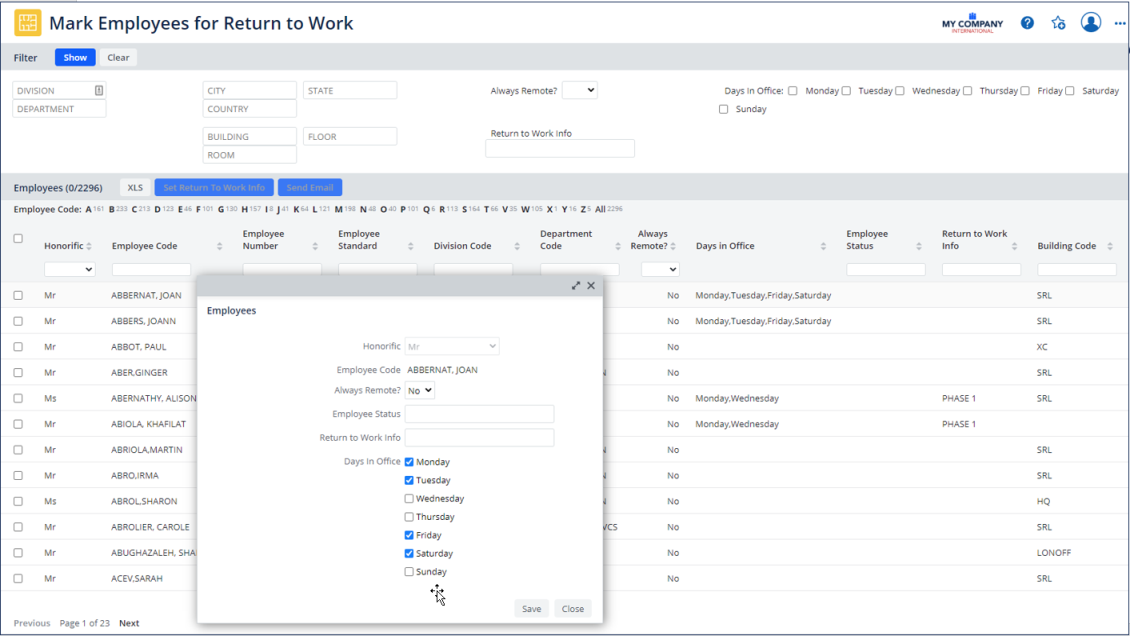Viewport: 1130px width, 636px height.
Task: Uncheck Tuesday in the Employees dialog
Action: pos(409,480)
